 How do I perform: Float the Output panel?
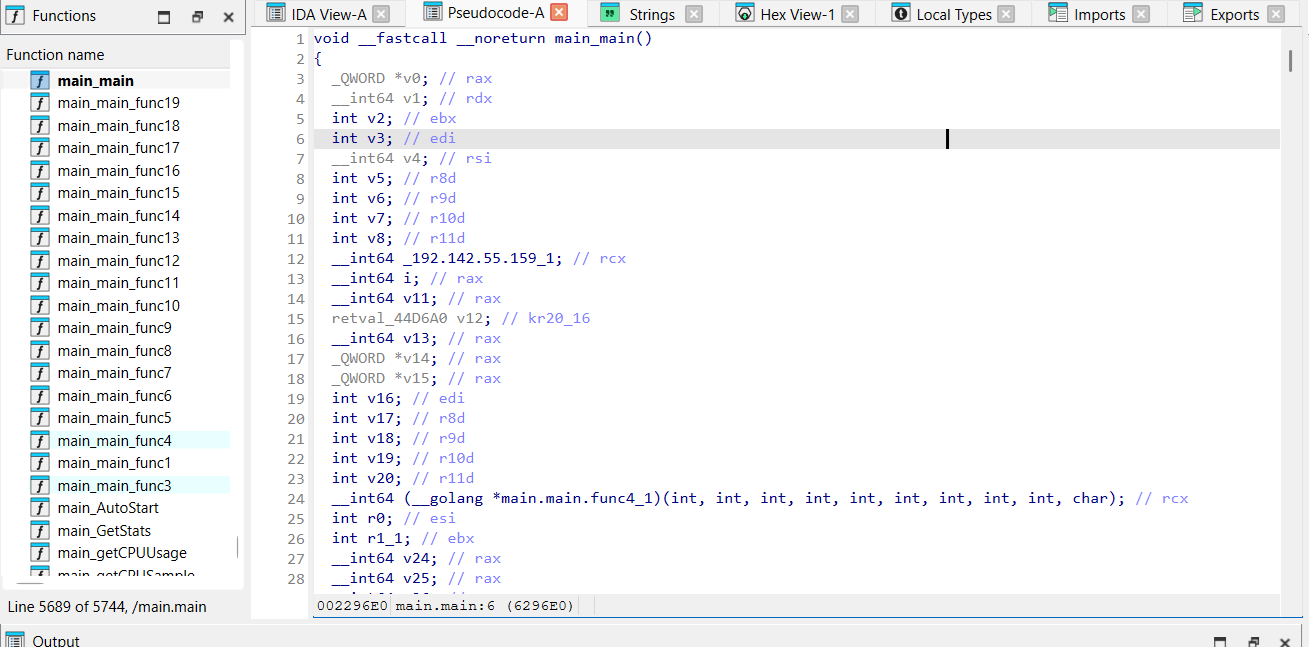(x=1253, y=641)
